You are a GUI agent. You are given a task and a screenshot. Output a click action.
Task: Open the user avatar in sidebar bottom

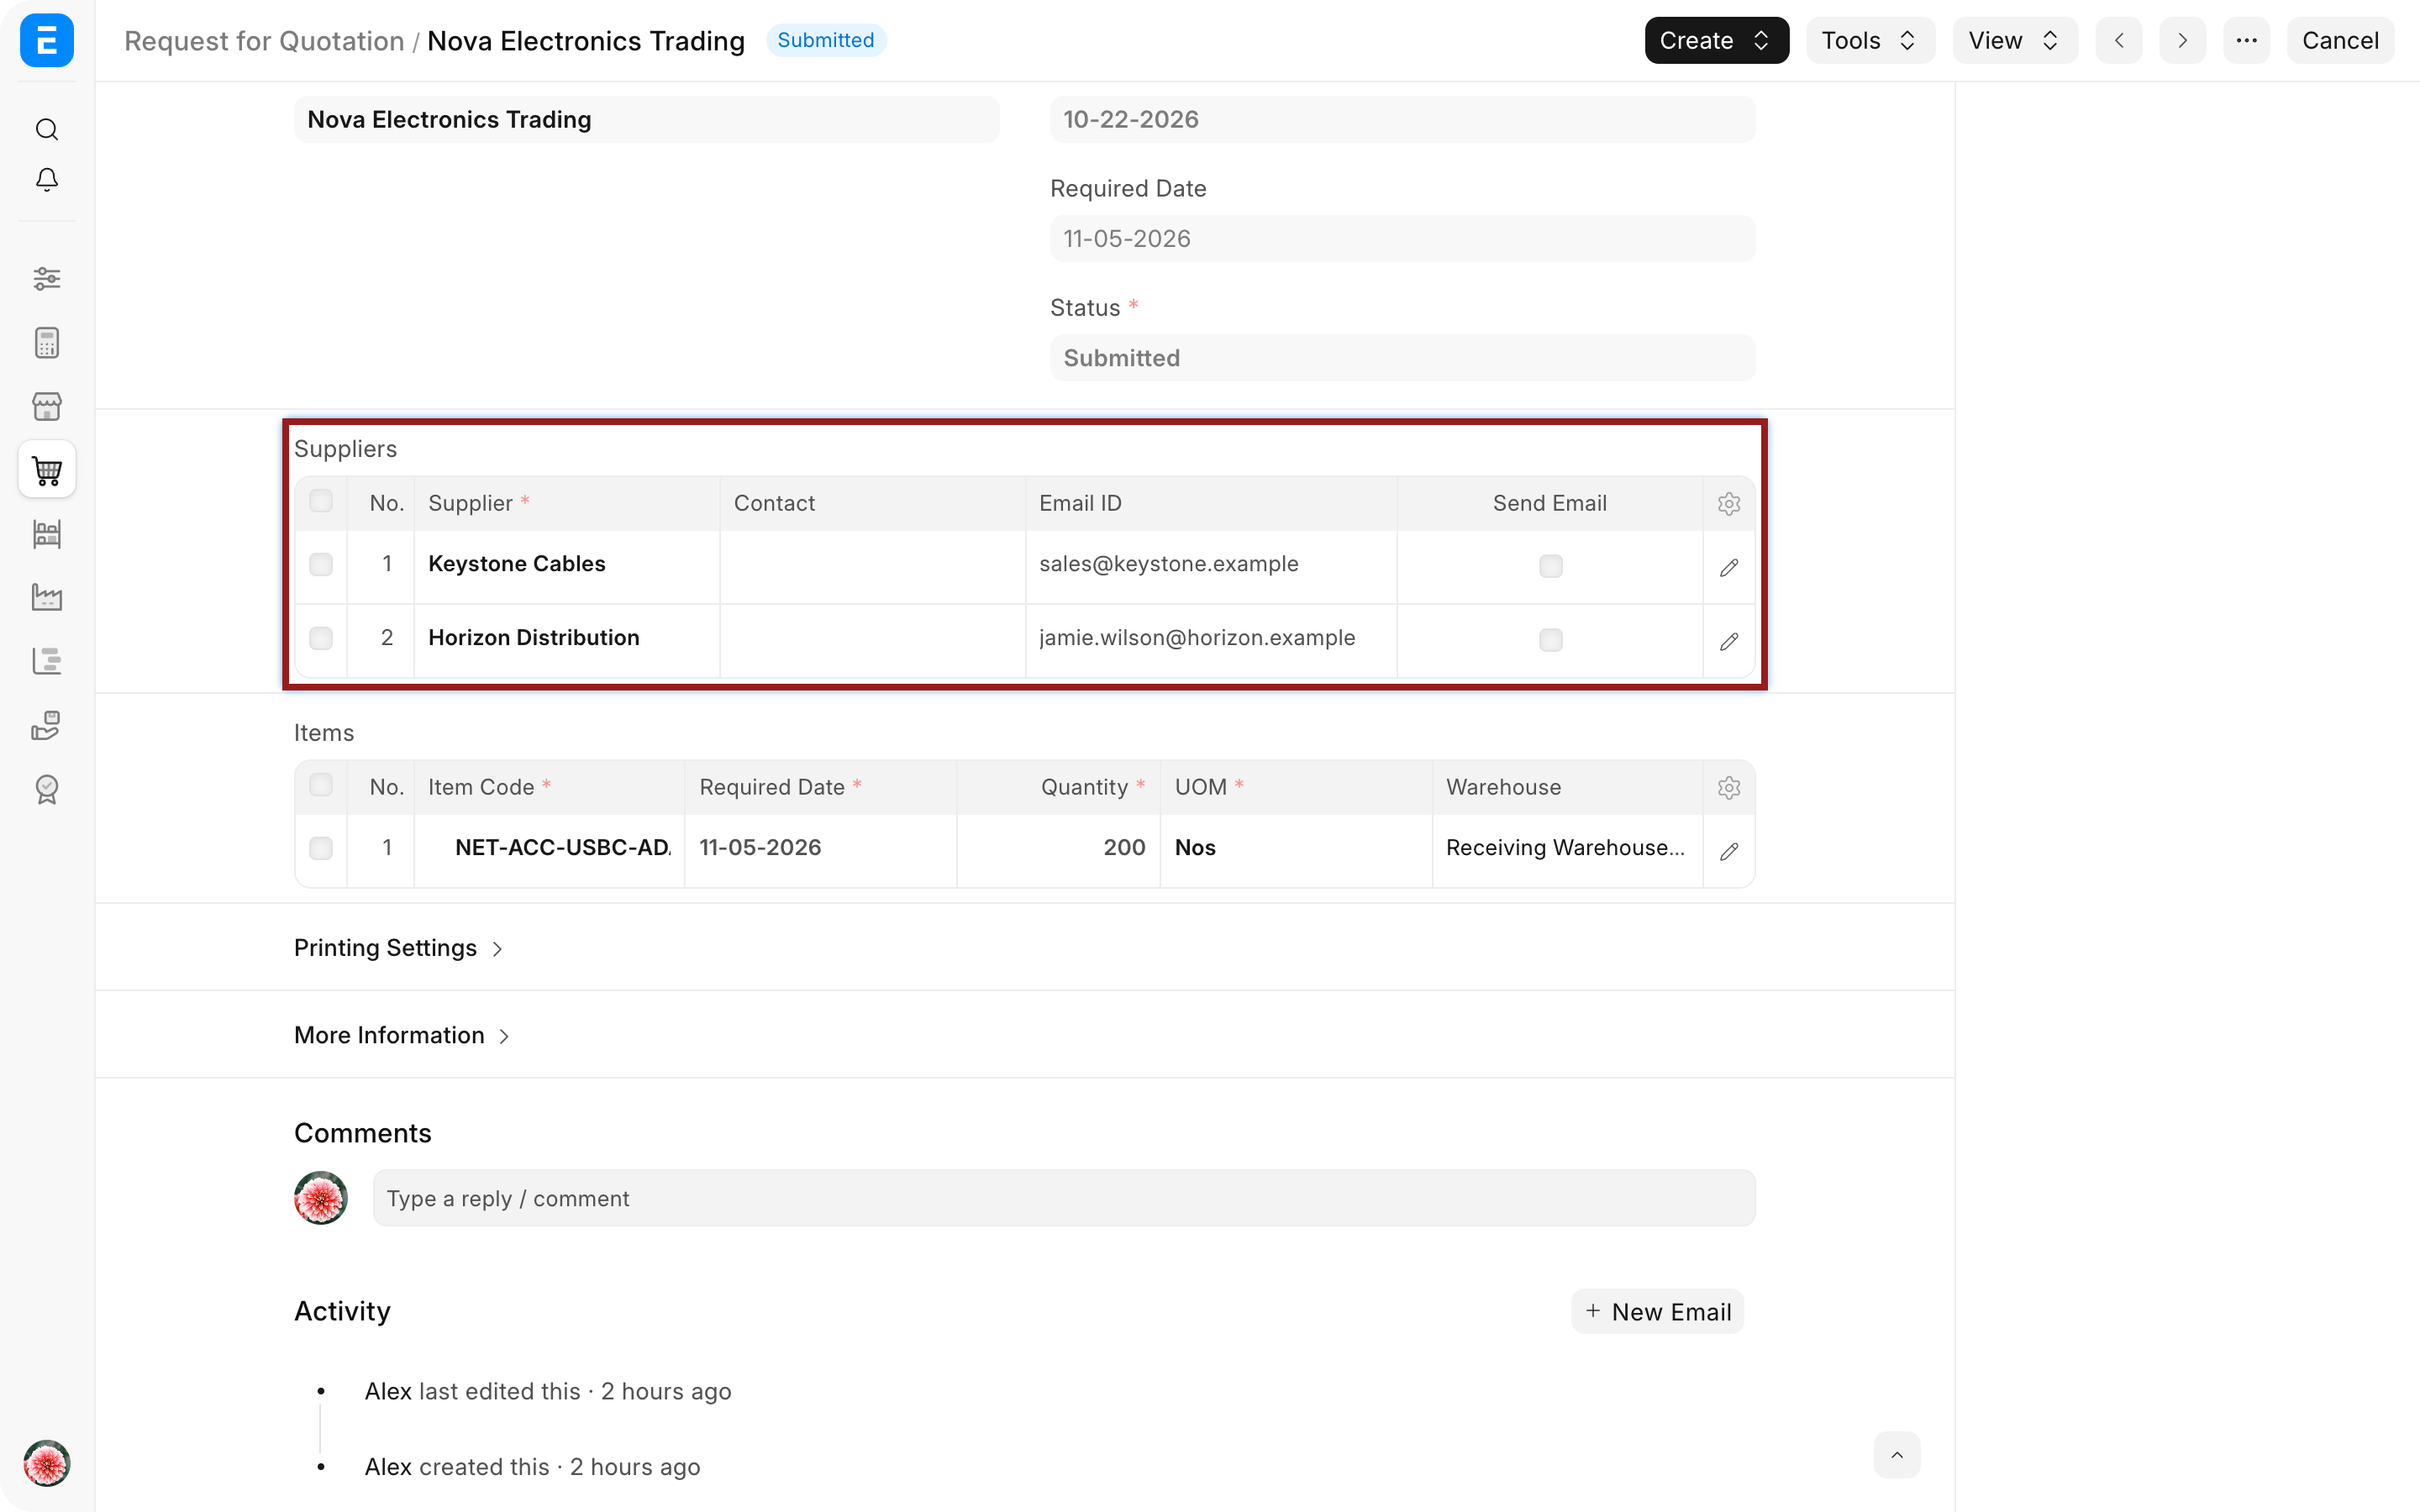(47, 1464)
